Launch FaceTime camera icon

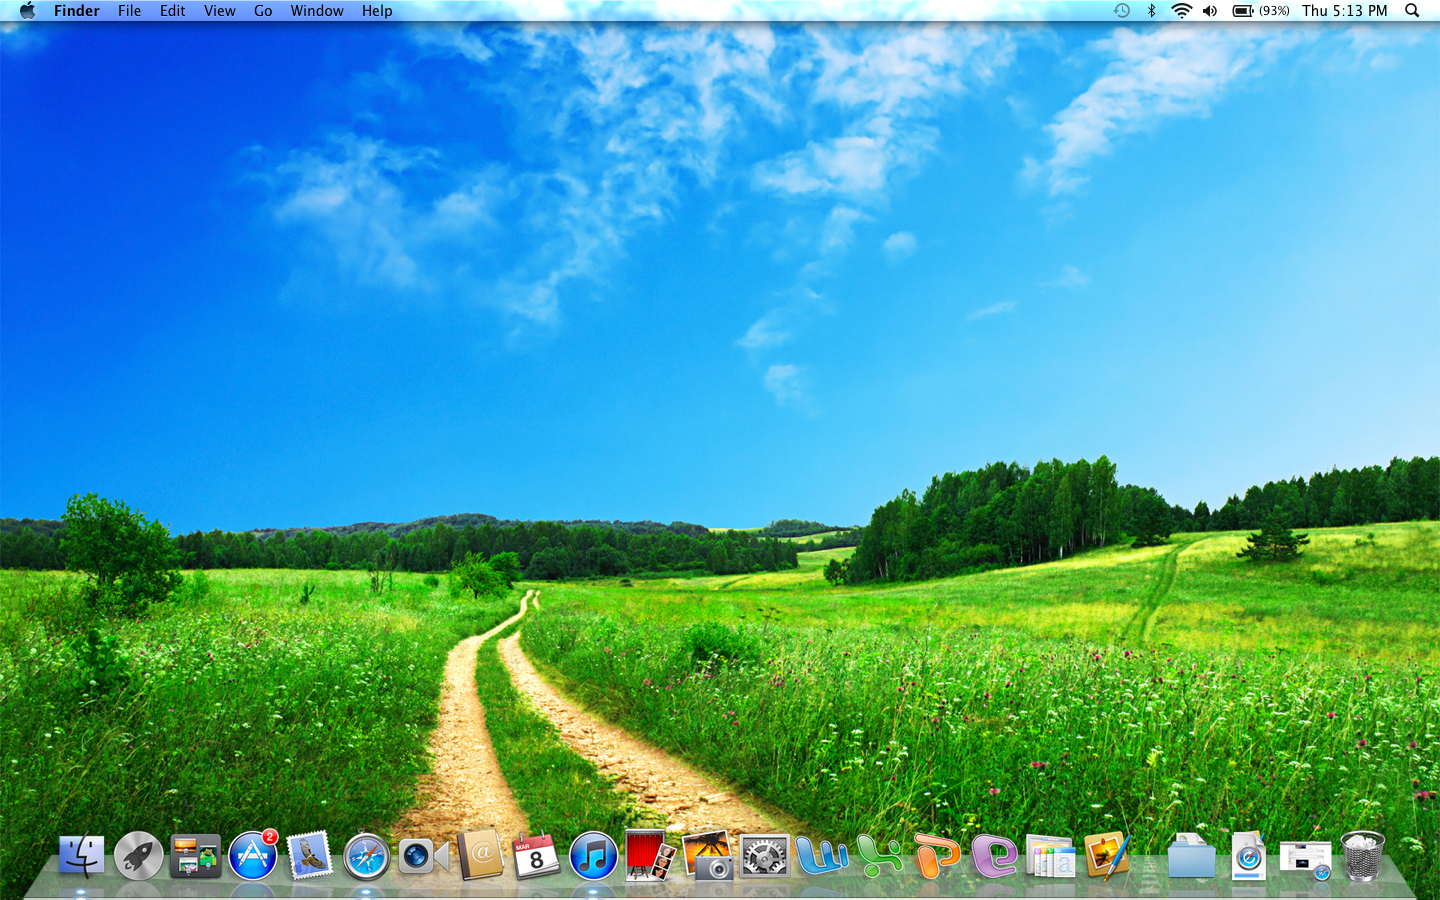click(x=423, y=856)
